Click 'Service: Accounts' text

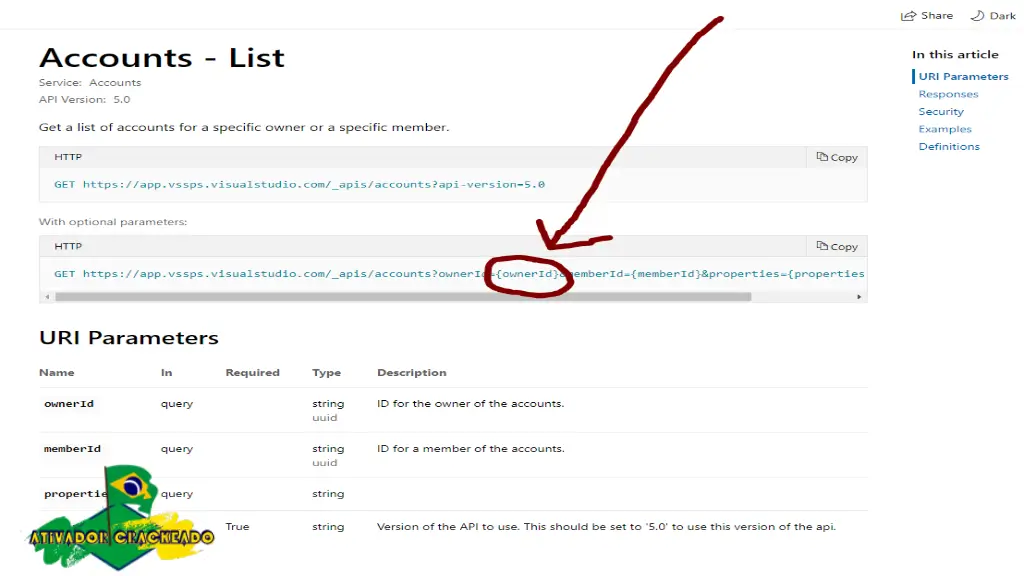point(89,83)
